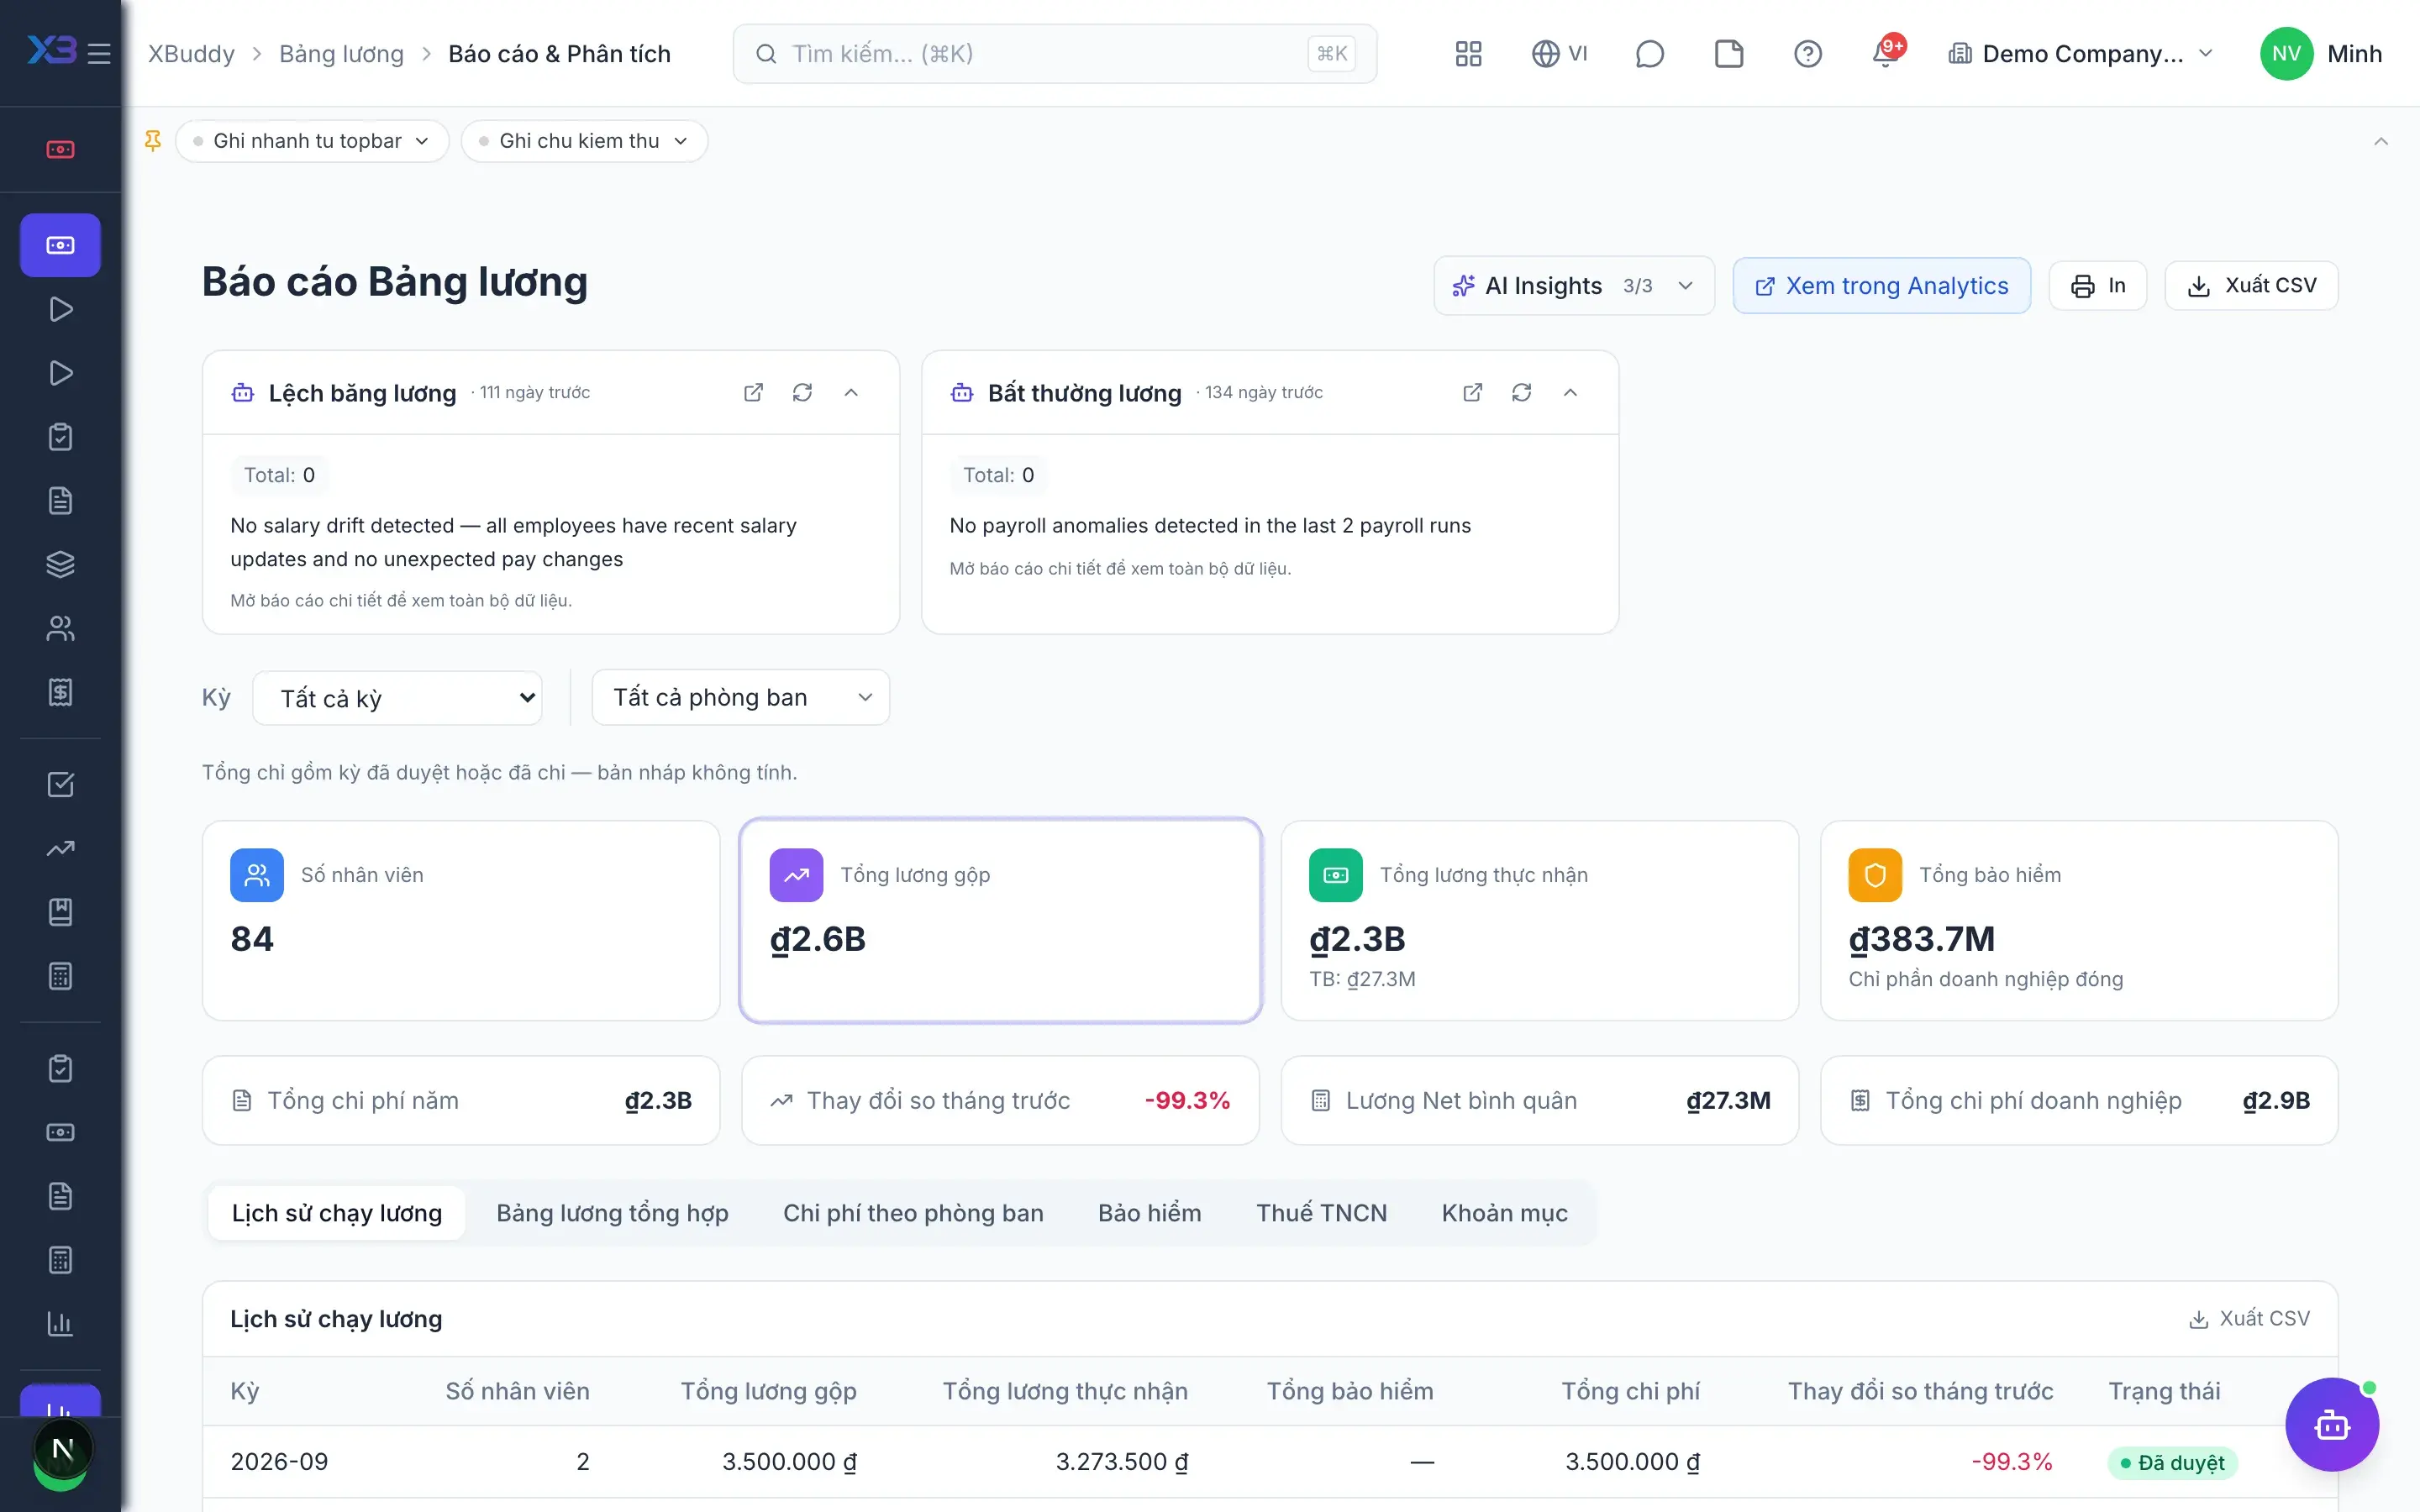Select the highlighted payroll icon in sidebar
Viewport: 2420px width, 1512px height.
[60, 245]
